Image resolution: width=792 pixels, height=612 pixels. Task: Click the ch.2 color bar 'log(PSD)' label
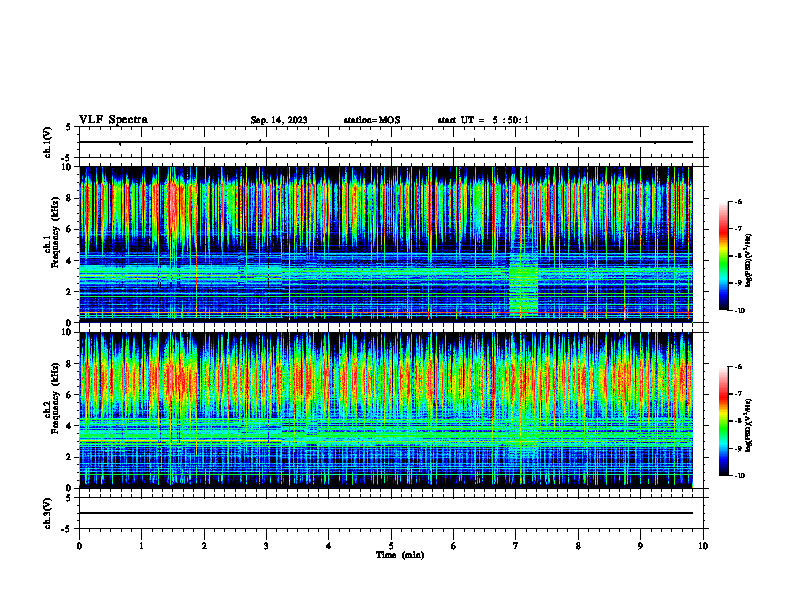tap(749, 425)
